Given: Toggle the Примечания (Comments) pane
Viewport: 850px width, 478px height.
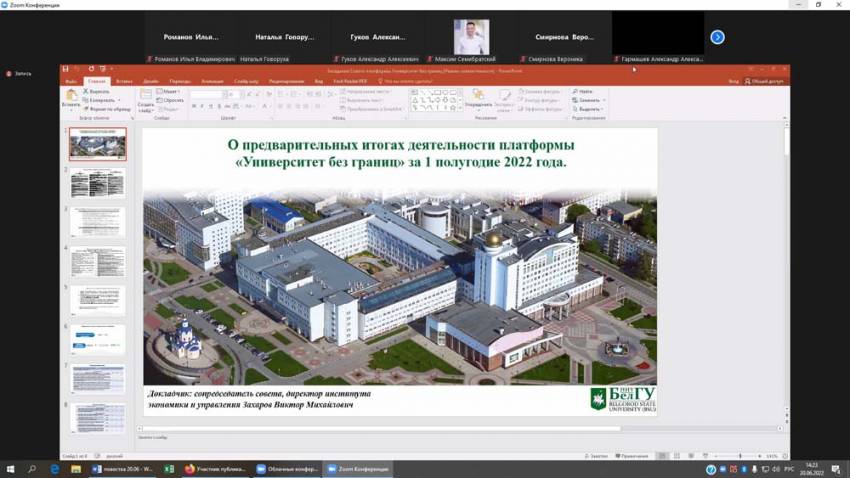Looking at the screenshot, I should click(x=632, y=456).
